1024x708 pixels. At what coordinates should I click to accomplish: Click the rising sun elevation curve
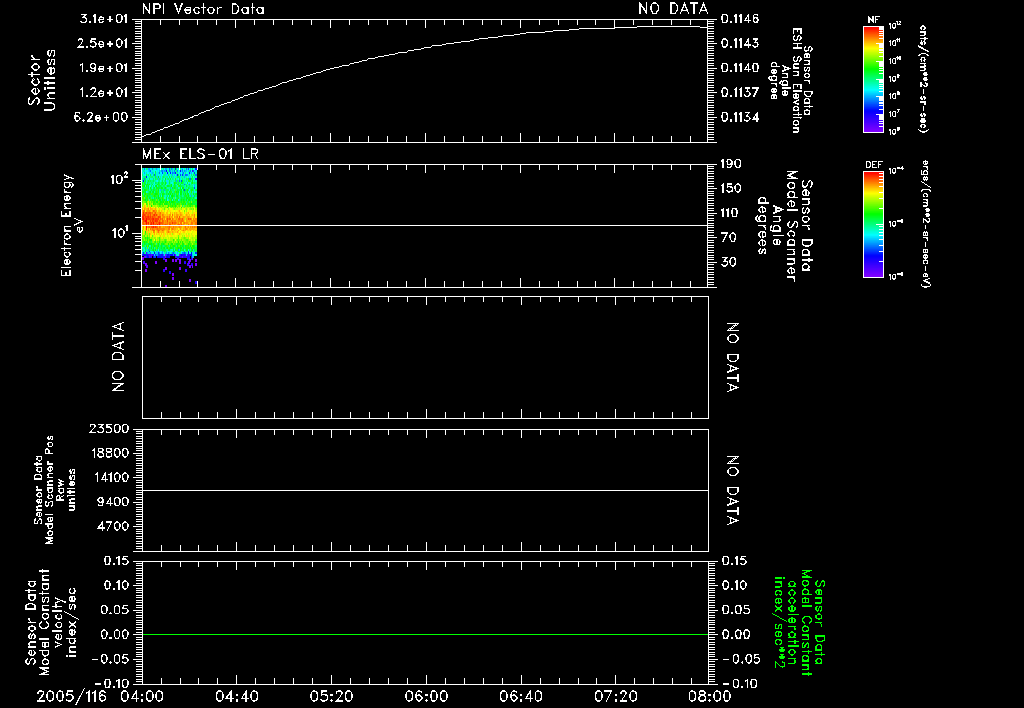[424, 49]
